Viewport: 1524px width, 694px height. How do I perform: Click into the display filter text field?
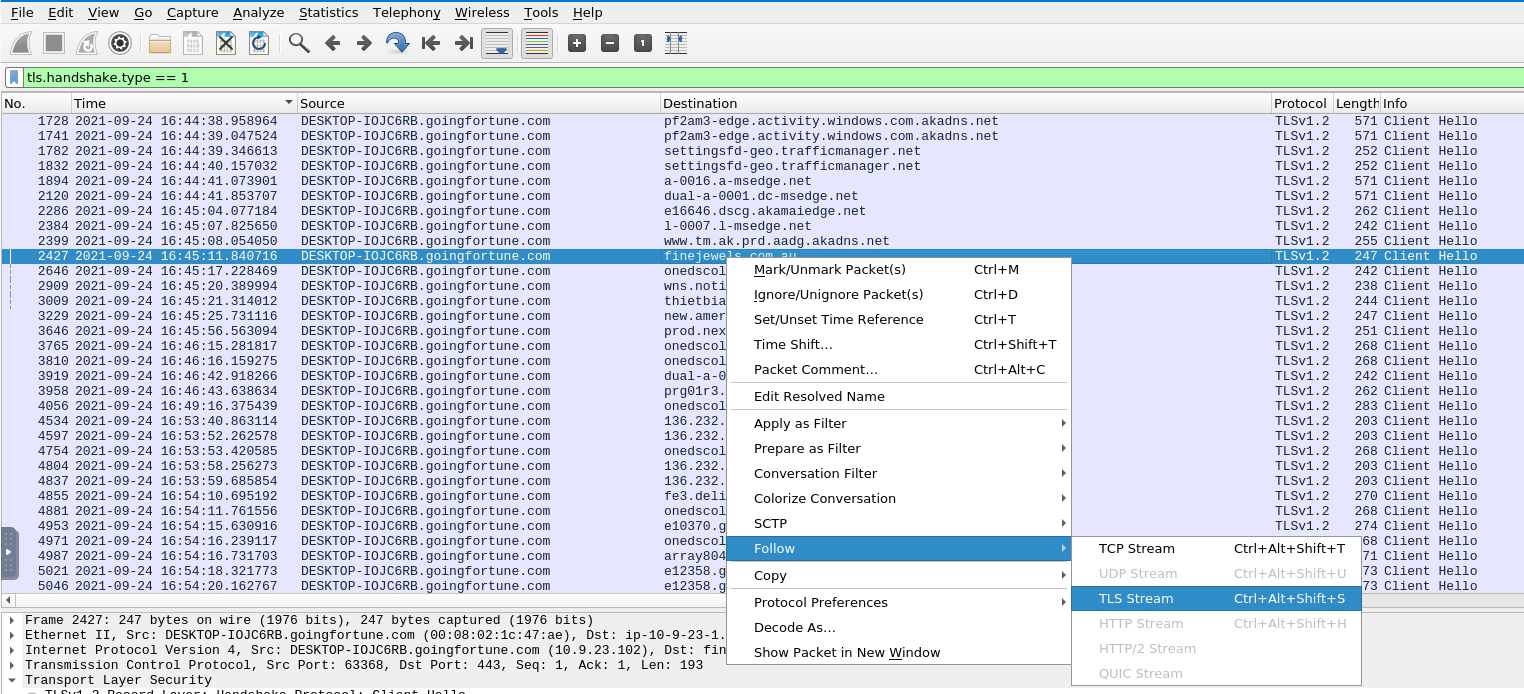(700, 77)
